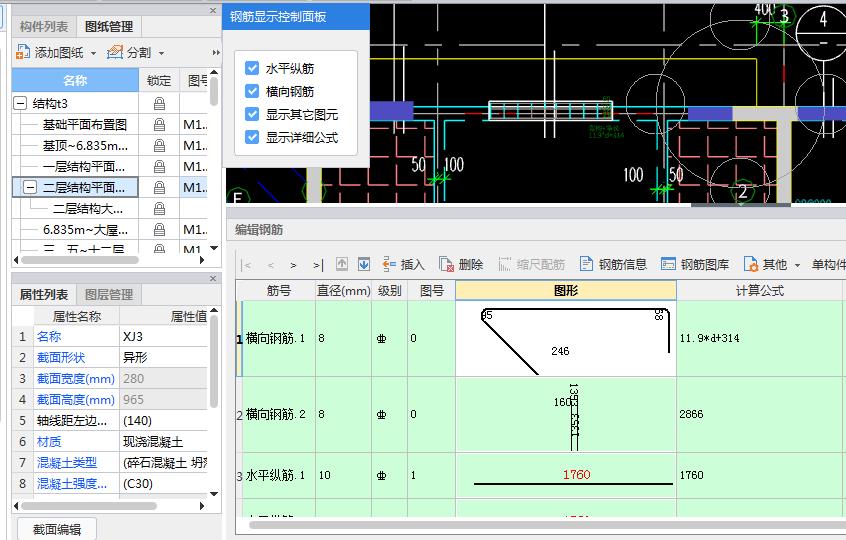Viewport: 846px width, 540px height.
Task: Go to first rebar record
Action: click(x=246, y=265)
